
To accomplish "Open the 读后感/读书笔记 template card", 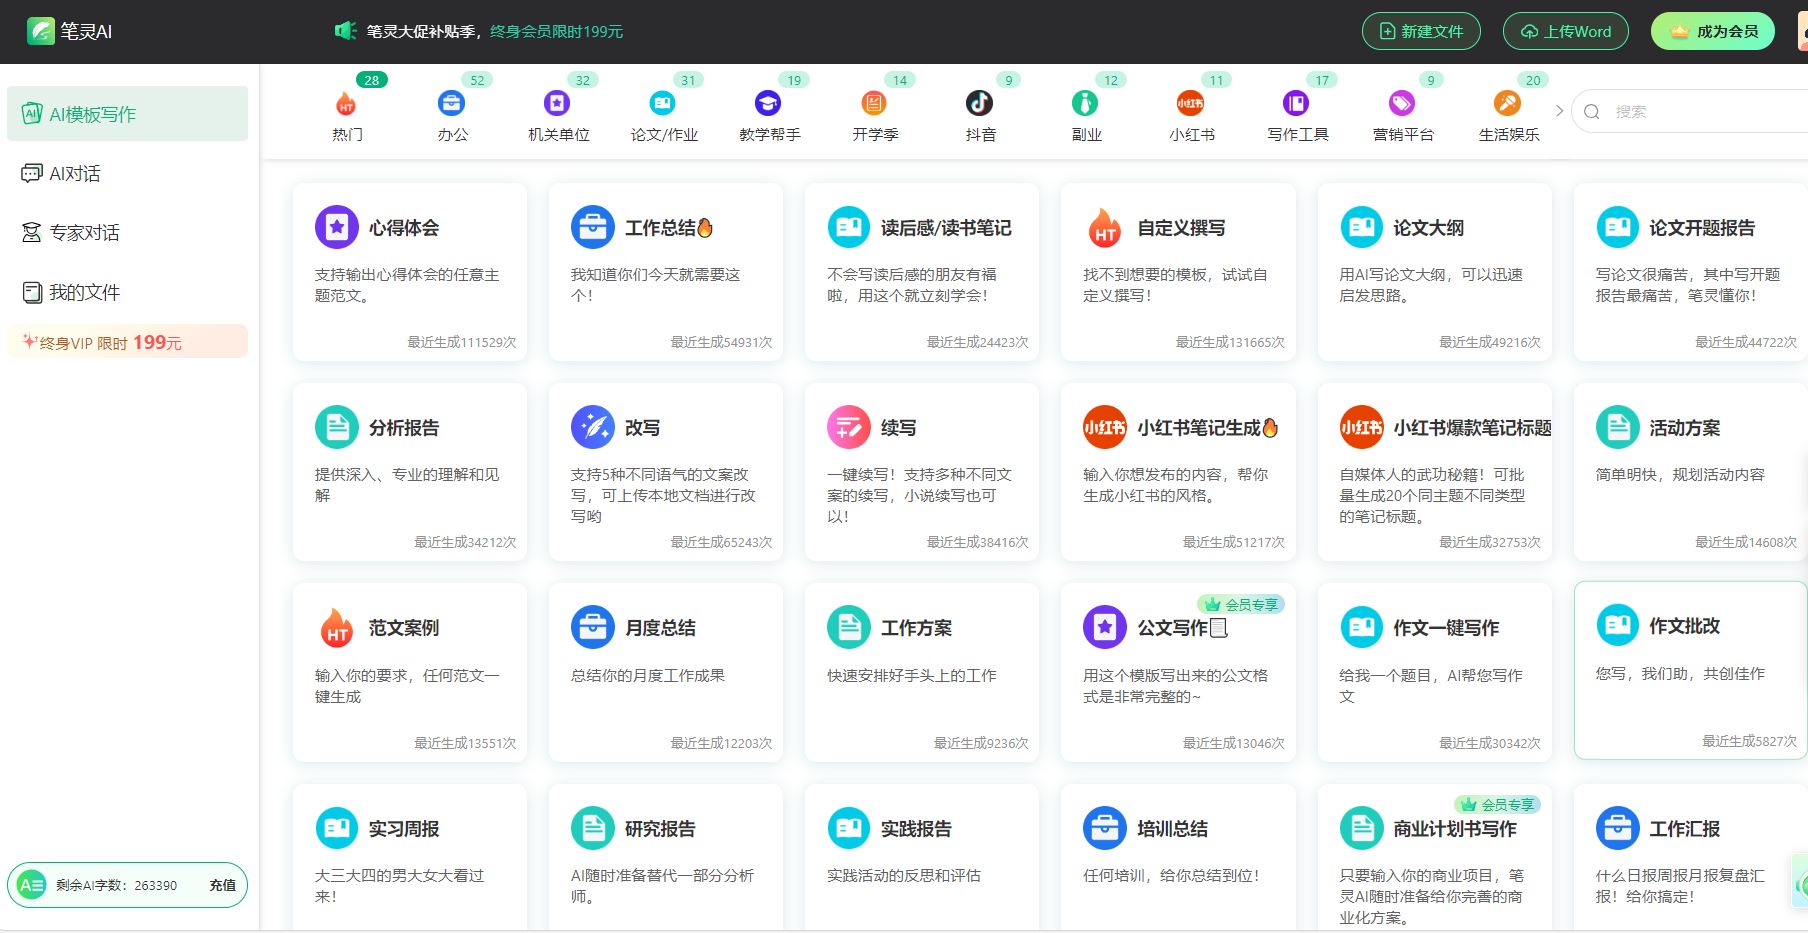I will [x=921, y=271].
